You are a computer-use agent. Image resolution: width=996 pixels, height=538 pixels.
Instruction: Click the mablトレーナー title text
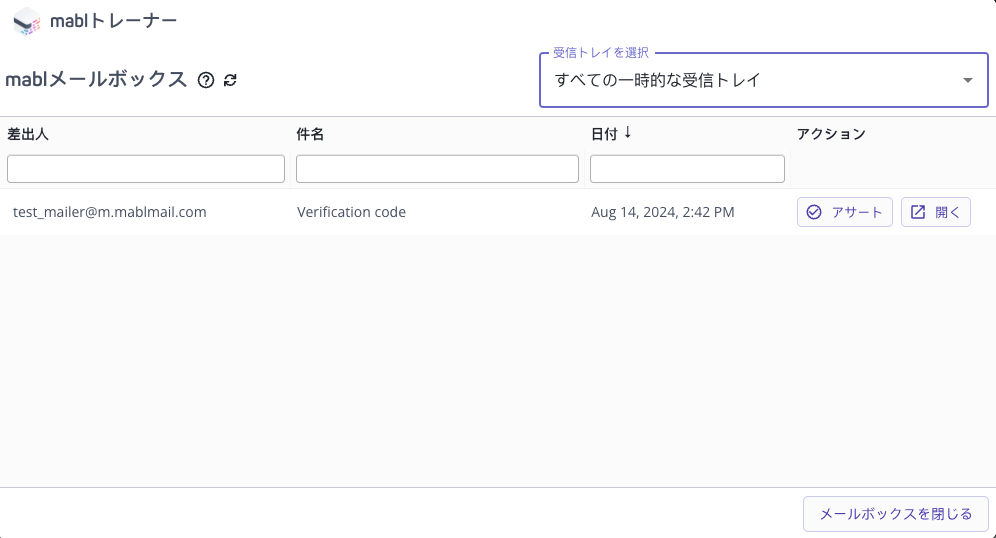(114, 21)
